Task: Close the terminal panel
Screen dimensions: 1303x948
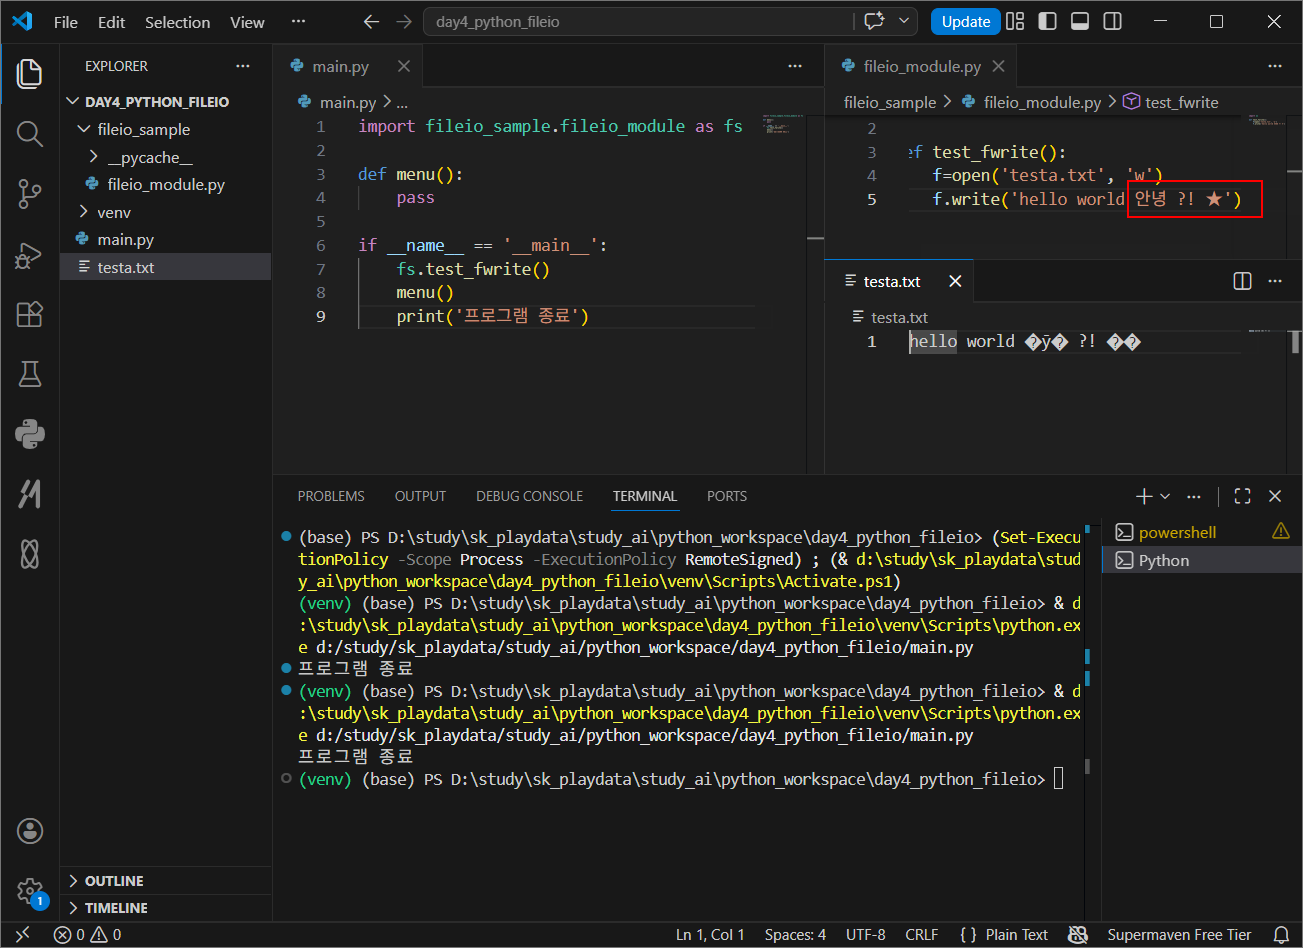Action: tap(1275, 496)
